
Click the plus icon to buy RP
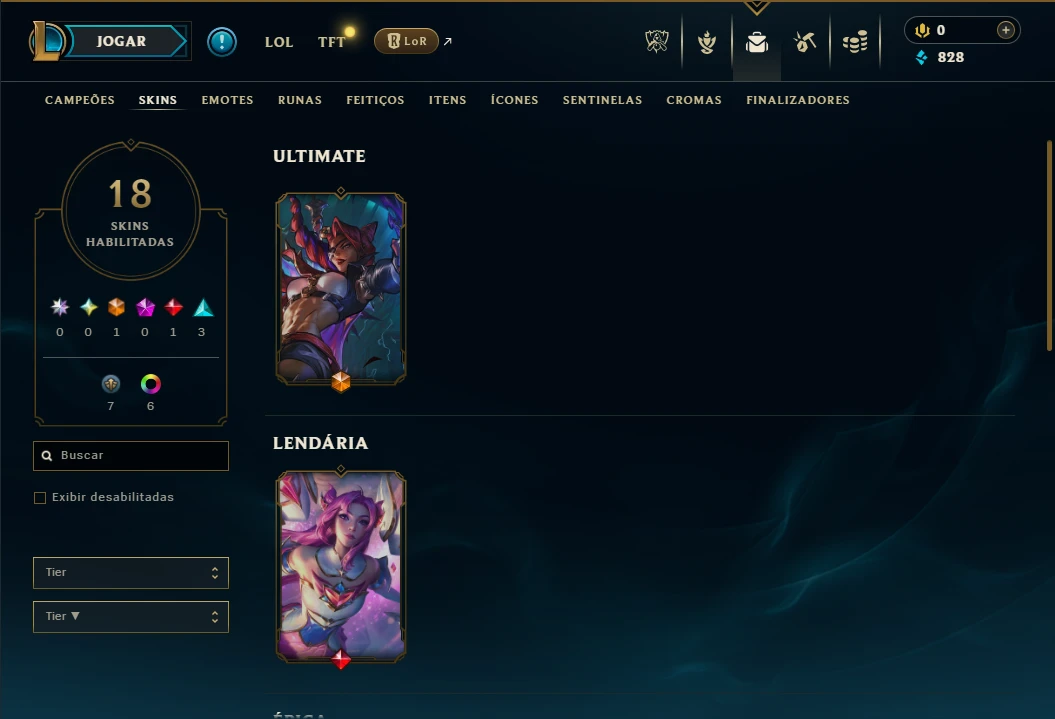tap(1005, 30)
